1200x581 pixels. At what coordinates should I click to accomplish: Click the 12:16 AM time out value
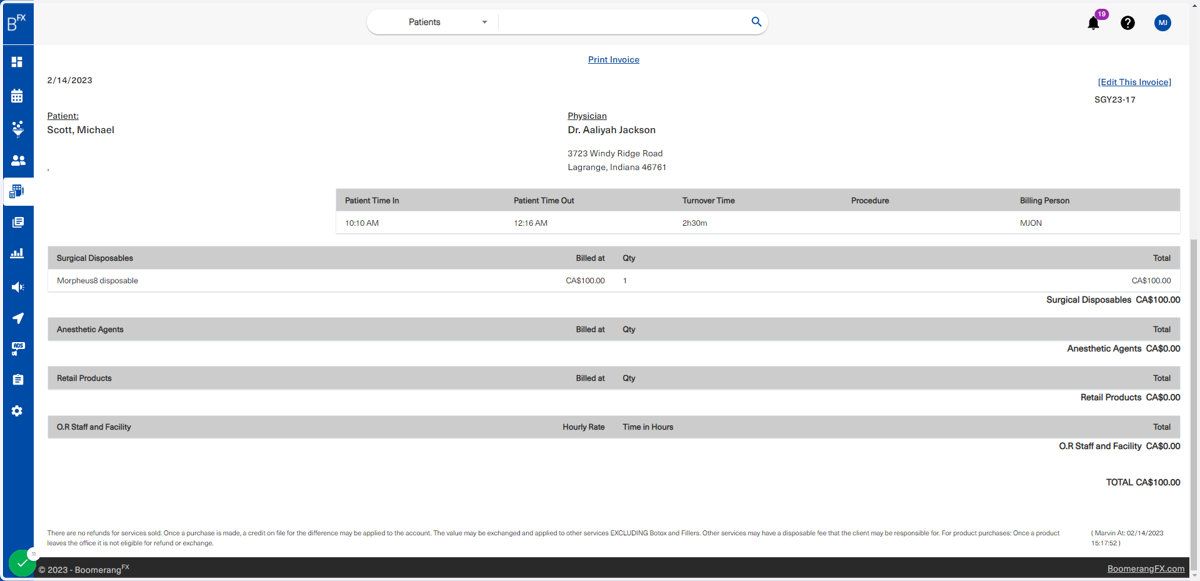[x=531, y=223]
